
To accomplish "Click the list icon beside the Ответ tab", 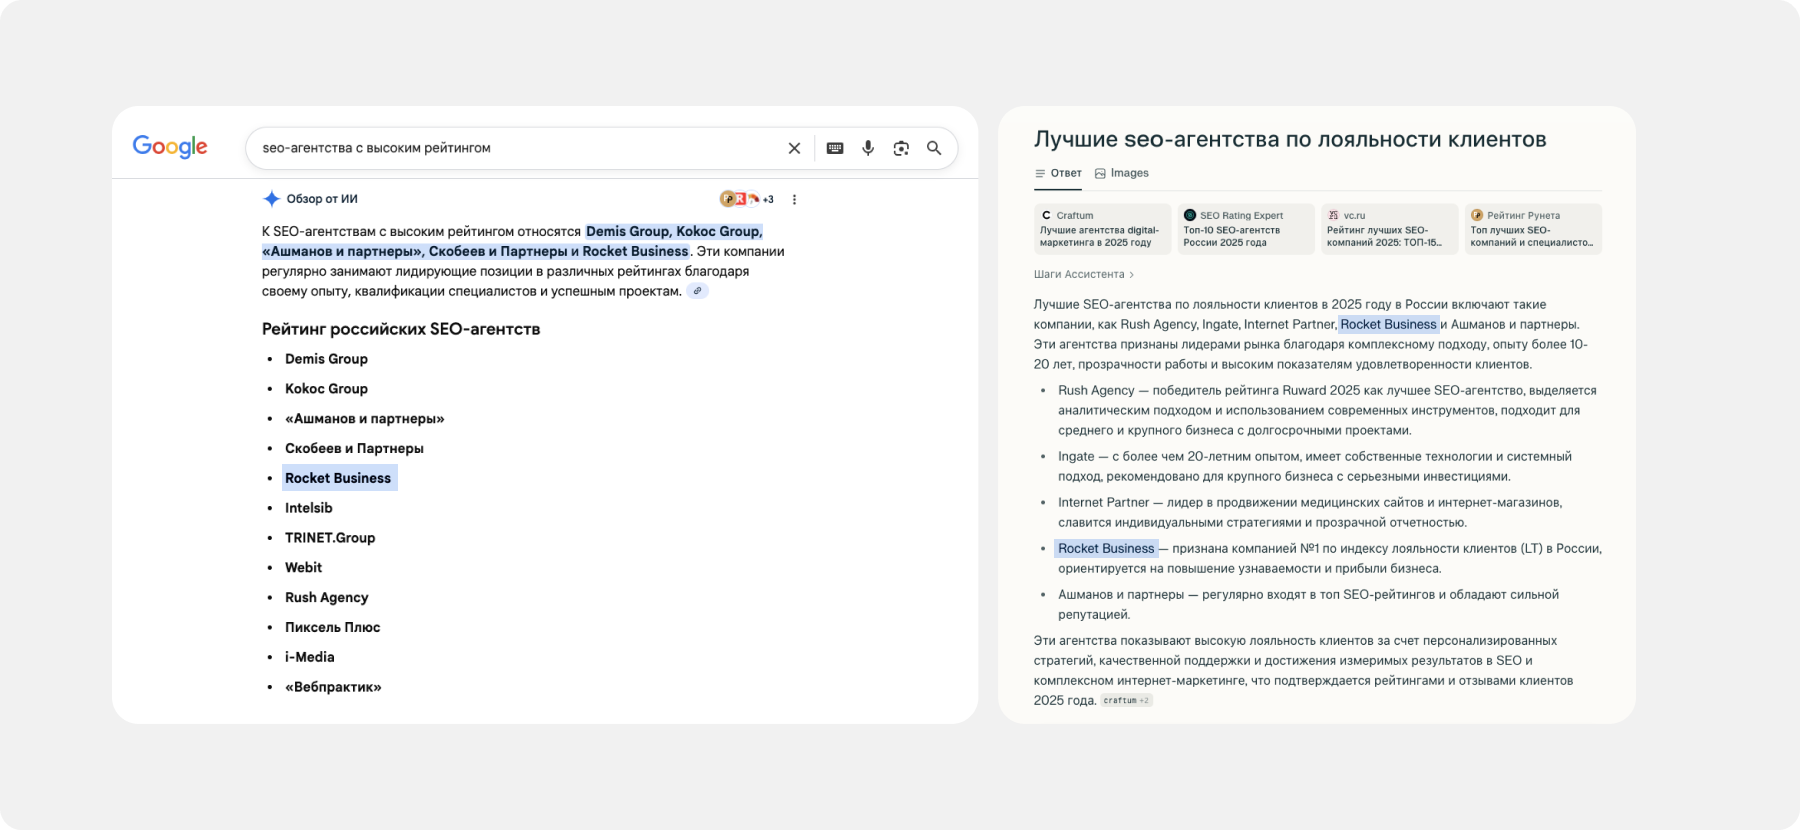I will click(1040, 173).
